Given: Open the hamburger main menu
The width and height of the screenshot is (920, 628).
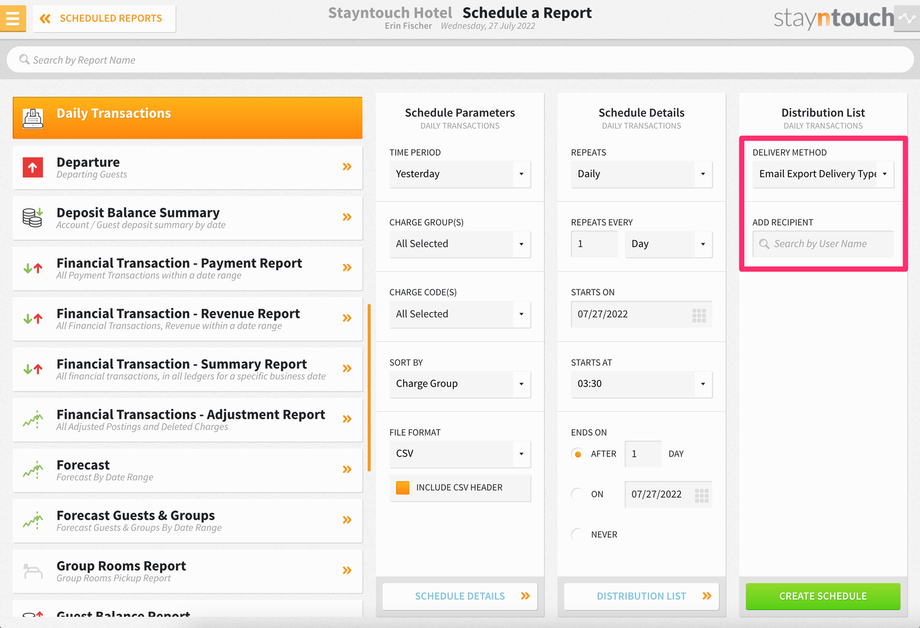Looking at the screenshot, I should point(12,18).
